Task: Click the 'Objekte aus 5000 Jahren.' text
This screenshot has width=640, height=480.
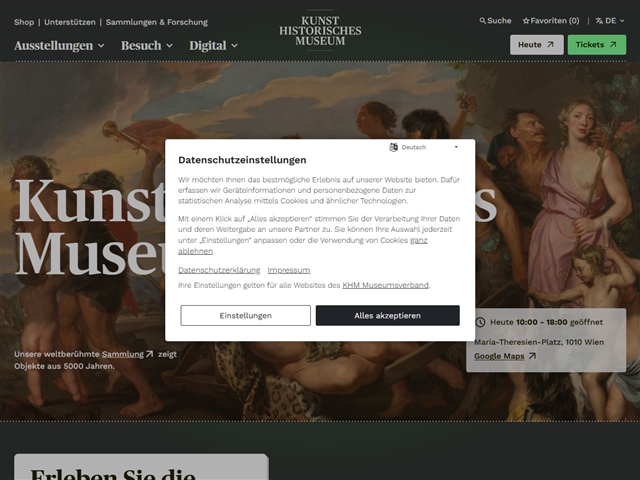Action: (x=64, y=366)
